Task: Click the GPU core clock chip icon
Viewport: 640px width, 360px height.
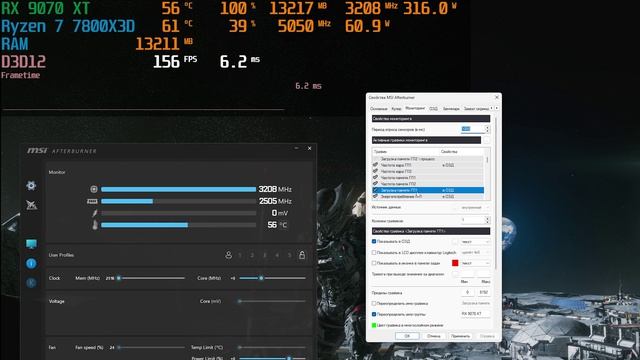Action: [94, 189]
